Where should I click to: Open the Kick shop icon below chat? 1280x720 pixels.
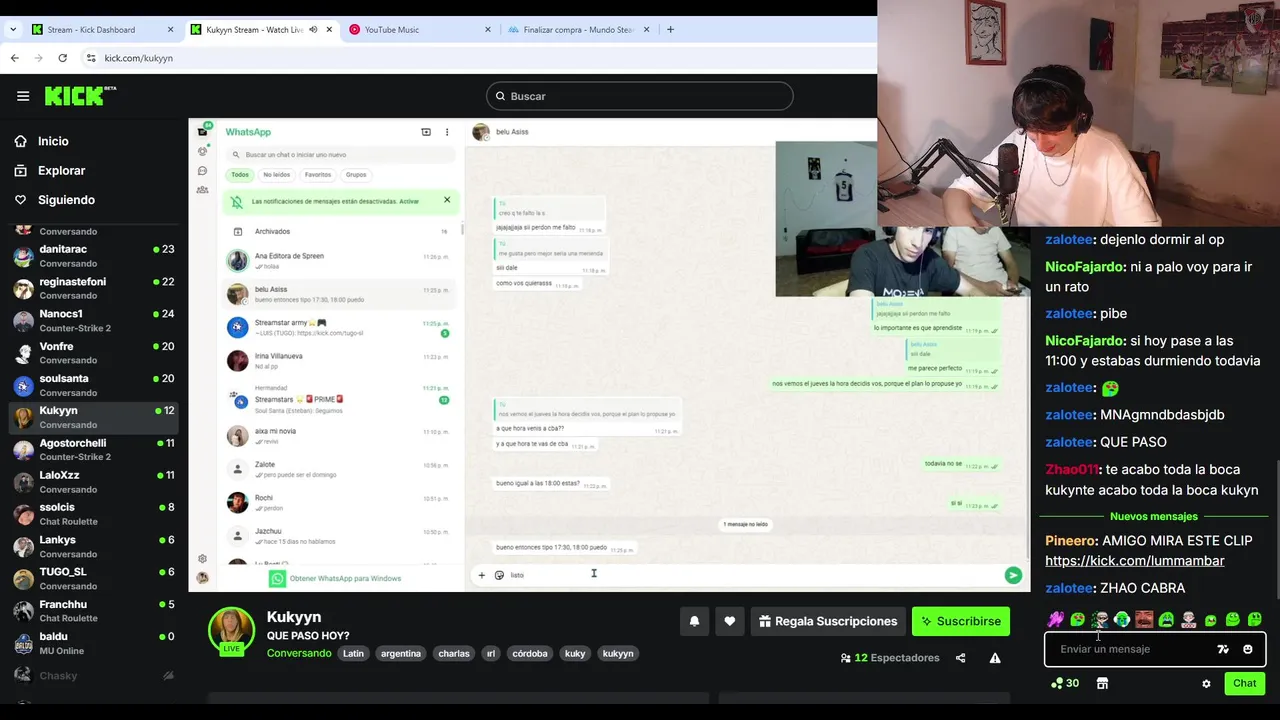coord(1102,684)
